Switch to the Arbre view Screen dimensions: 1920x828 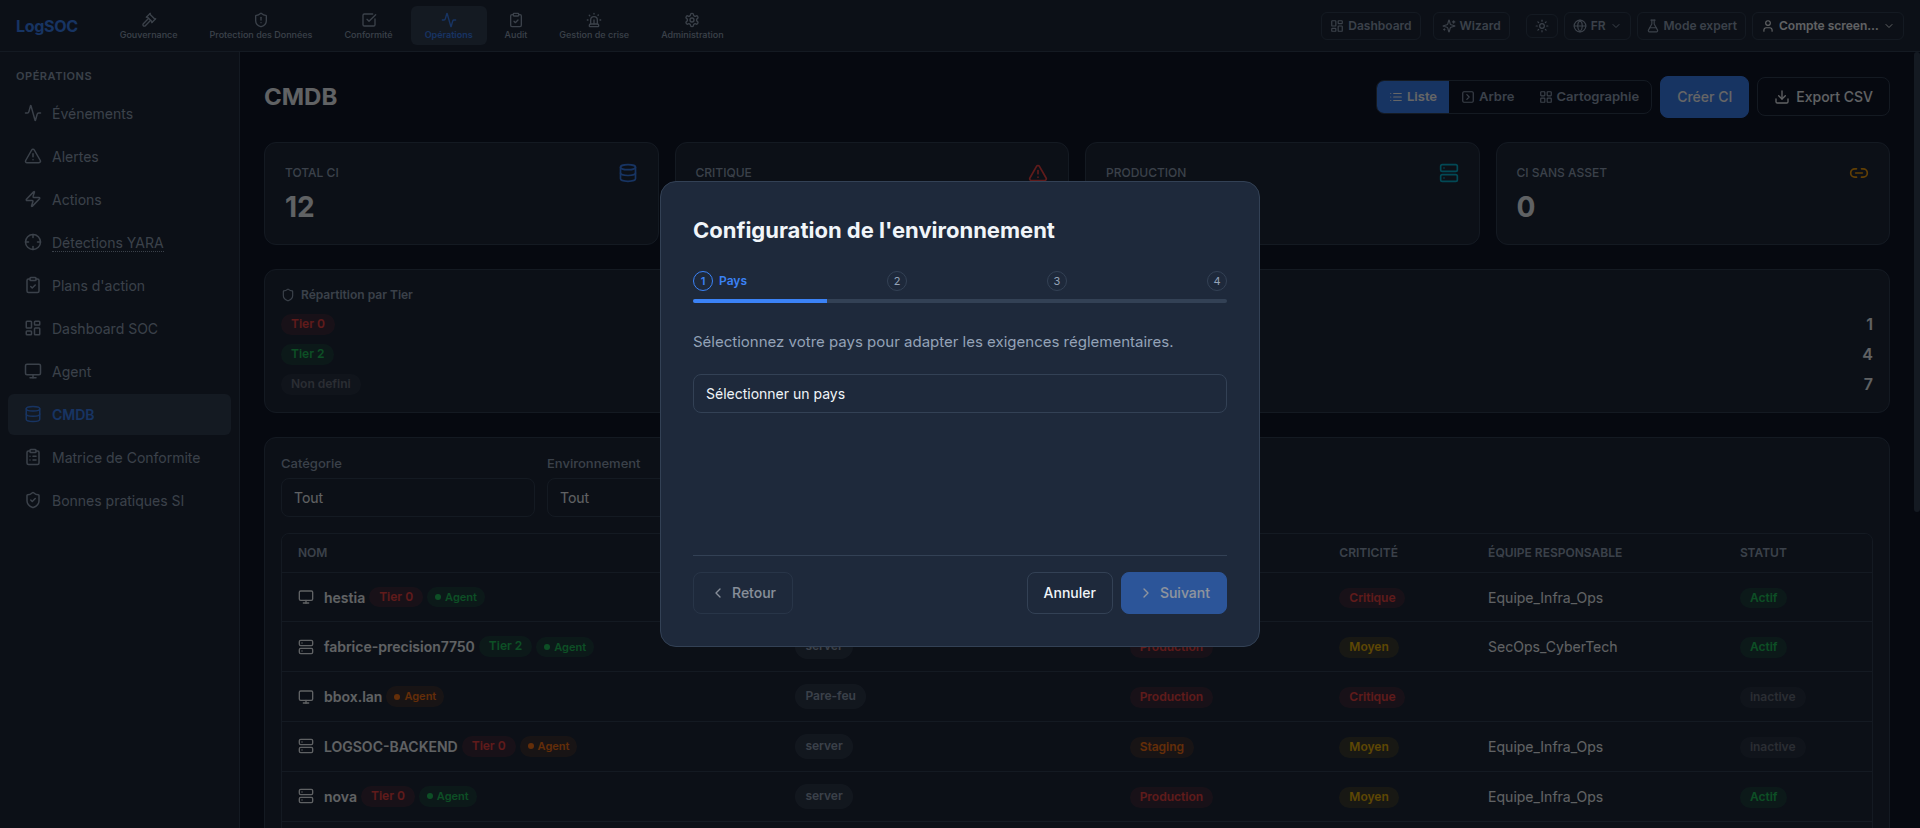pyautogui.click(x=1488, y=97)
